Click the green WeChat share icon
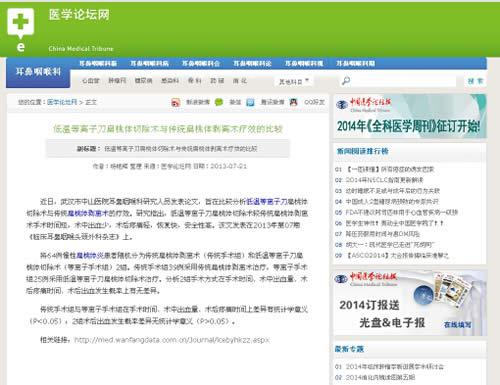This screenshot has width=500, height=385. (219, 102)
